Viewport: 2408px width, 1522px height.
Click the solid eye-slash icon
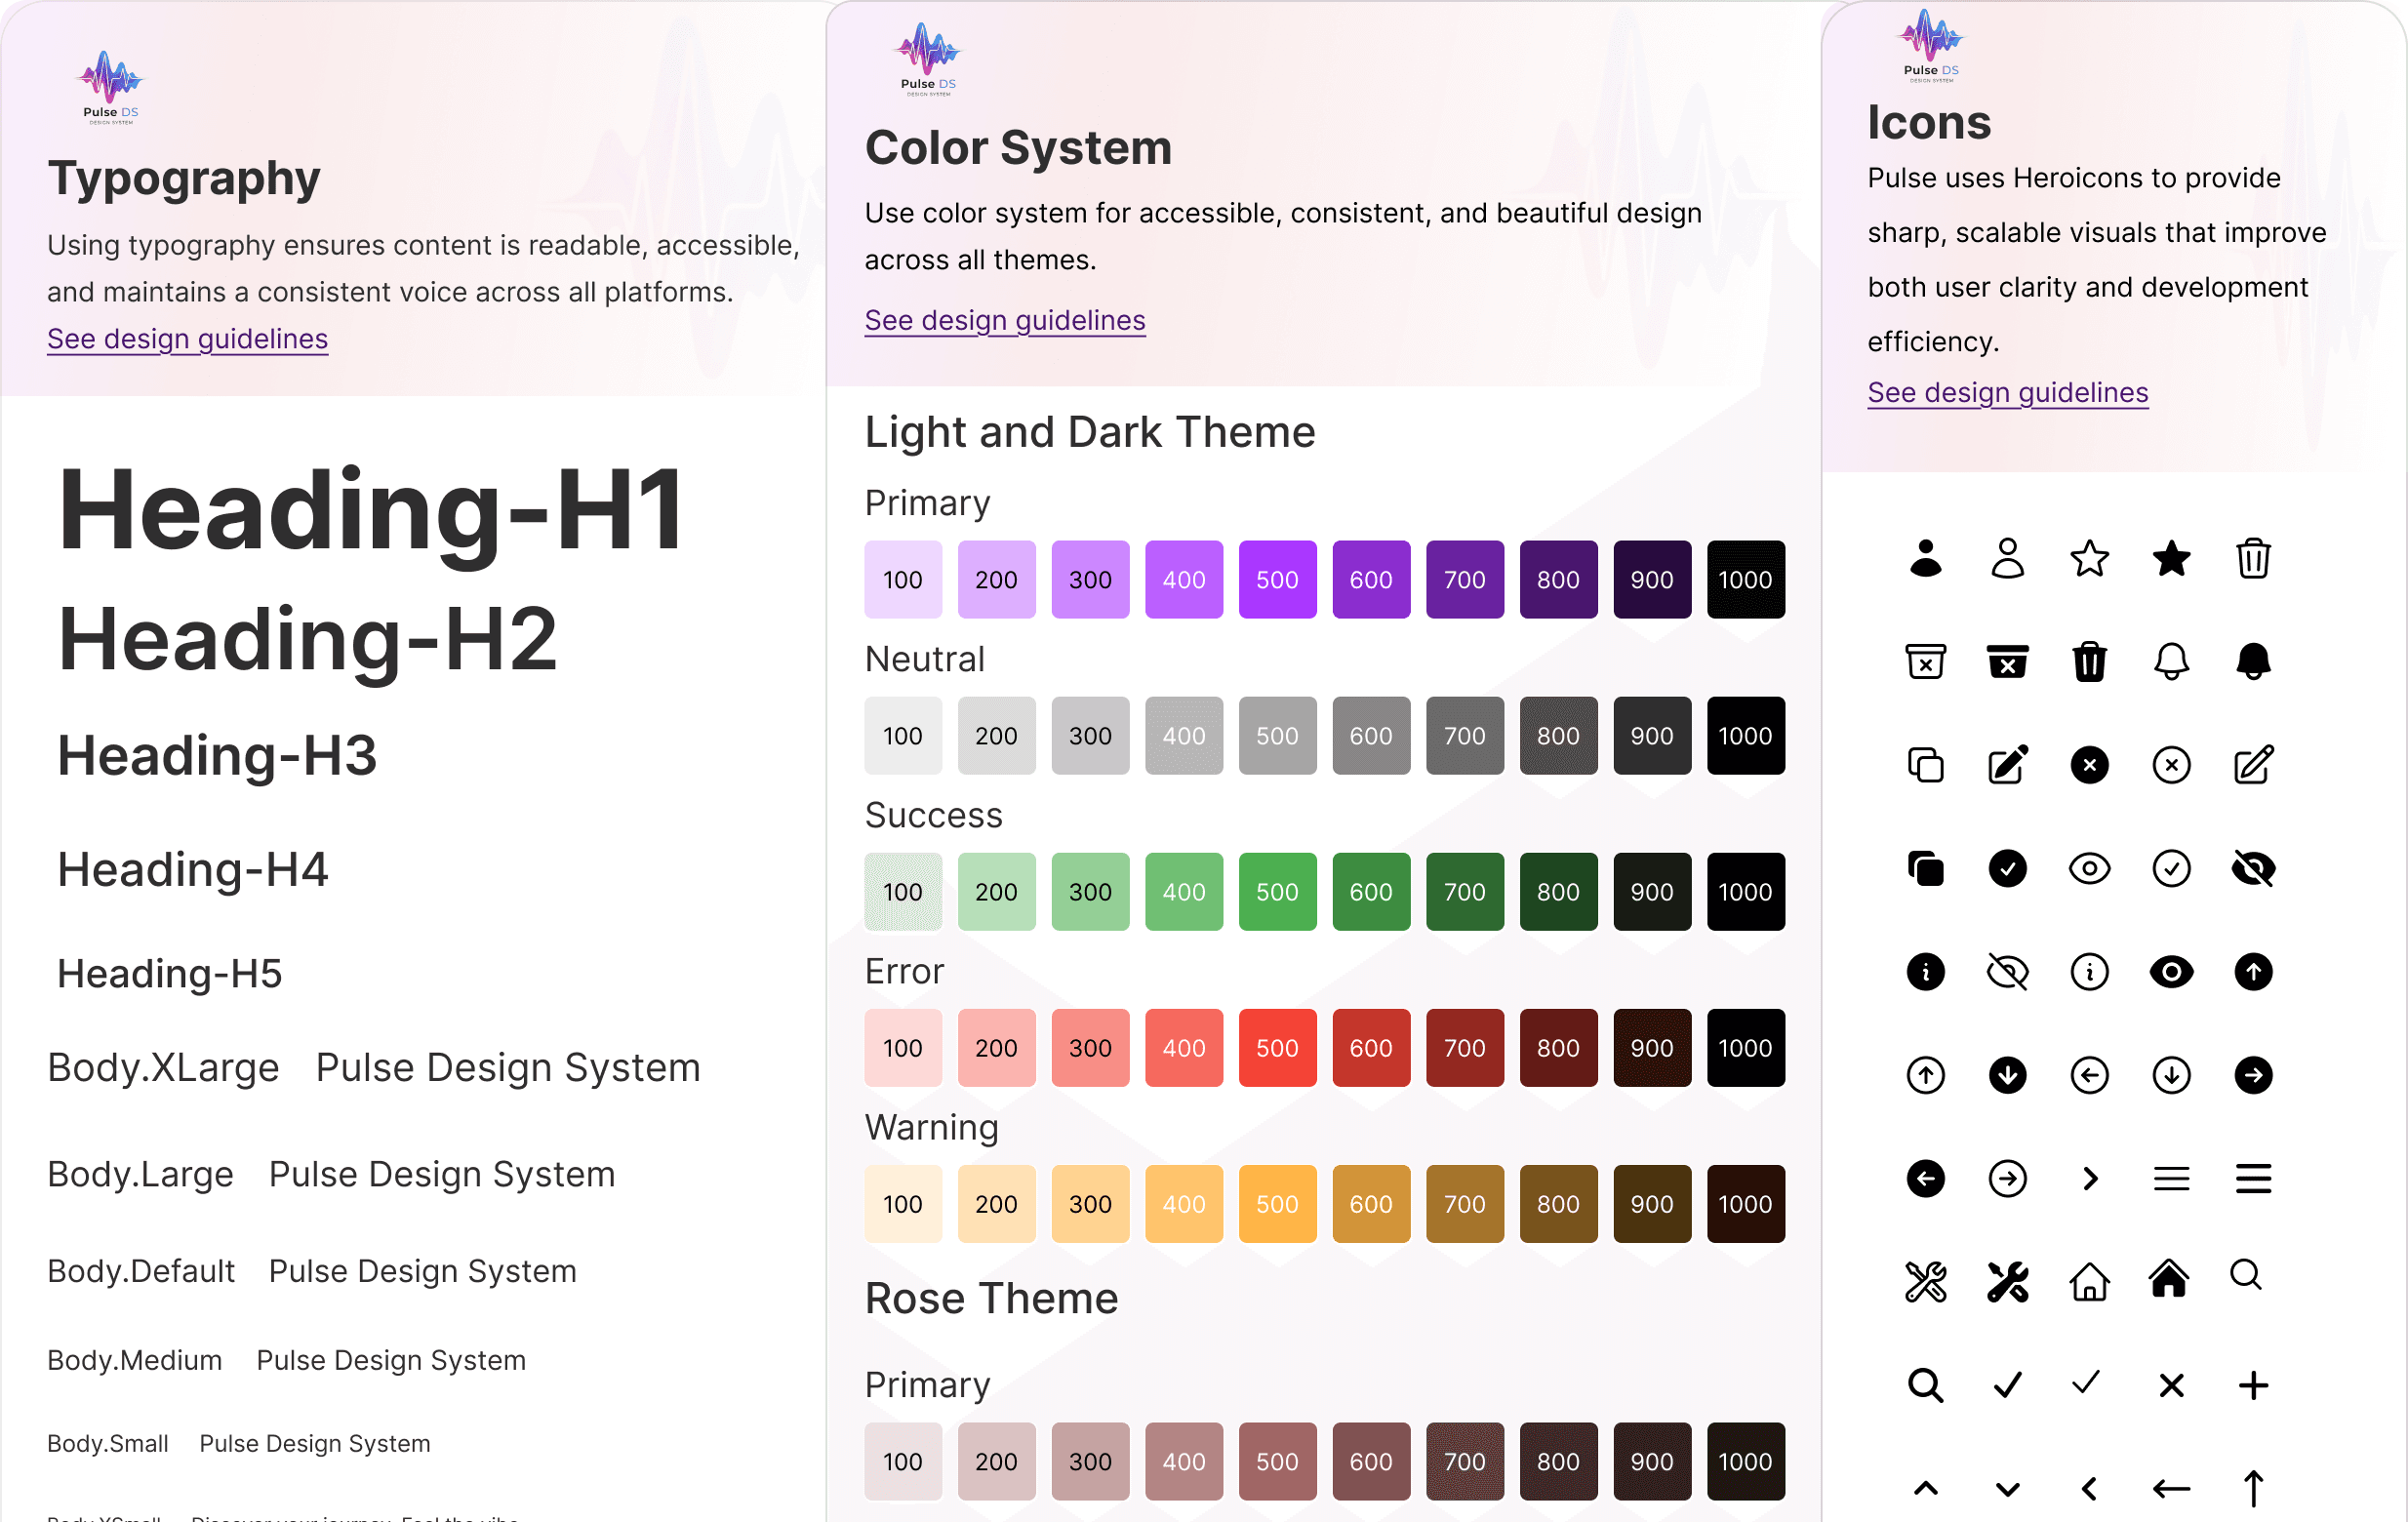2252,868
